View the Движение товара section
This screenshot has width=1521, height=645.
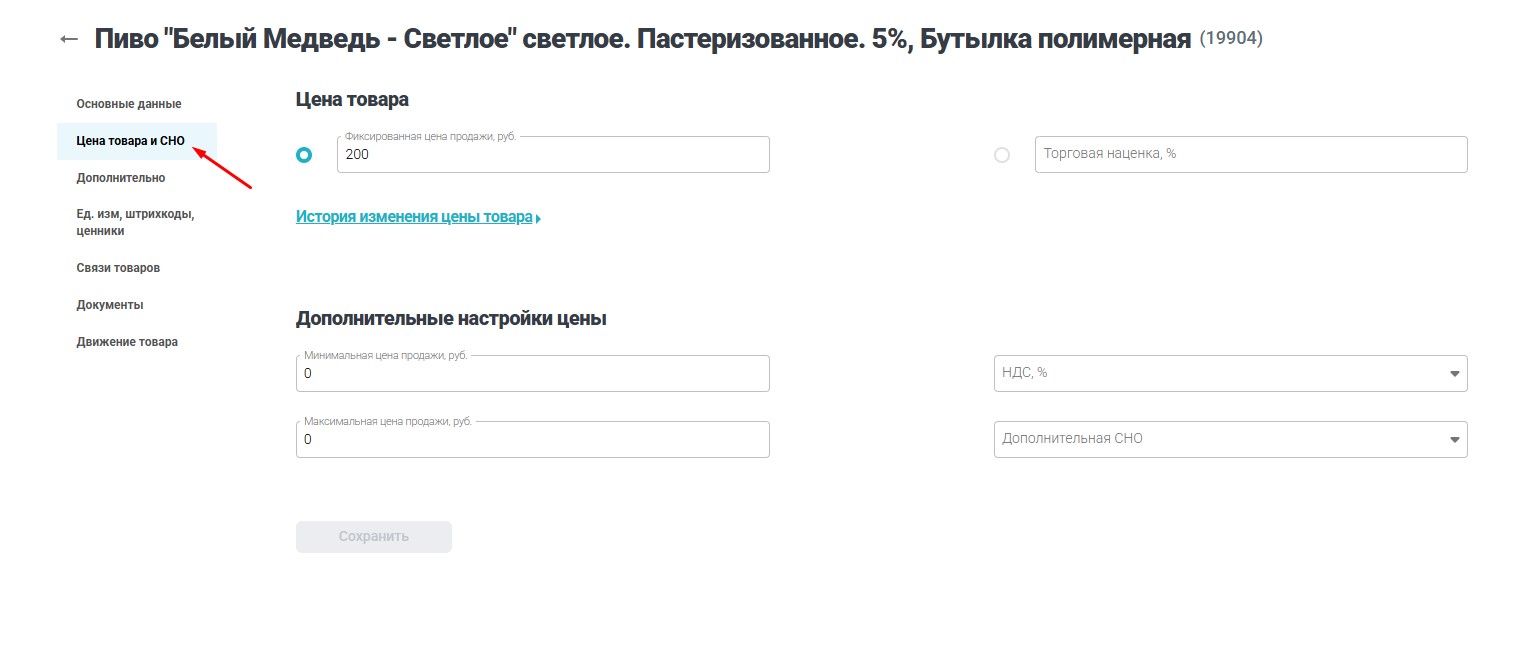click(x=126, y=341)
